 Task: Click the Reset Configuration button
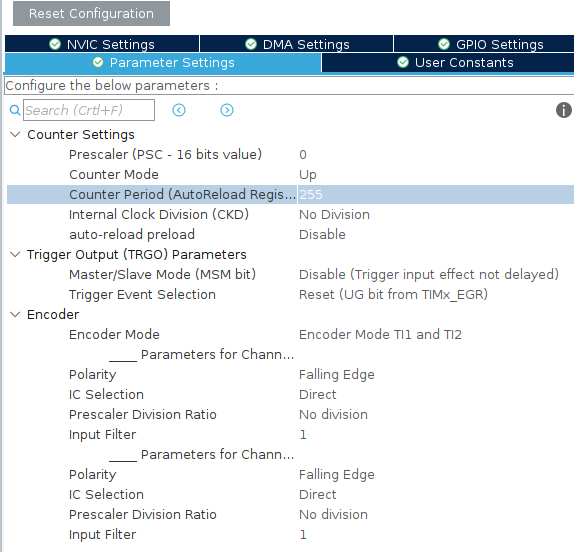coord(91,14)
